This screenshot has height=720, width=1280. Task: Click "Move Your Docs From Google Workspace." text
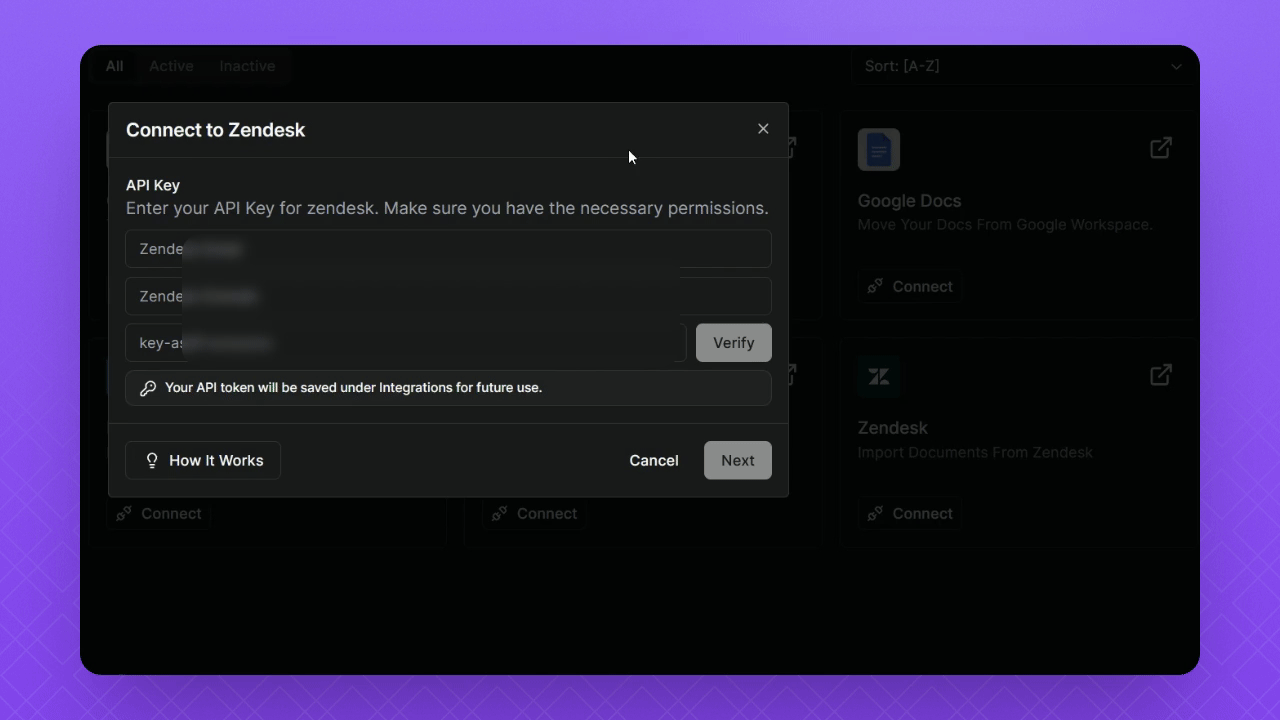[x=1005, y=225]
